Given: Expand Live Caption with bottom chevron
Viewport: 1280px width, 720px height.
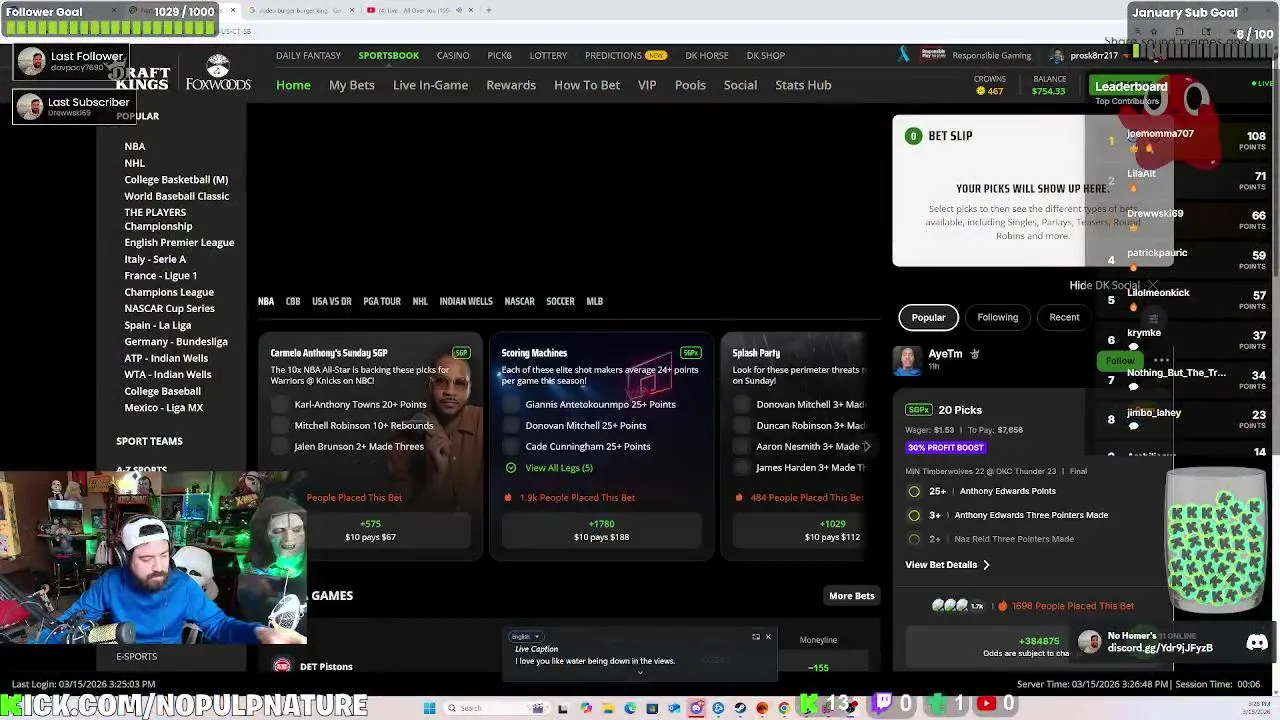Looking at the screenshot, I should tap(640, 672).
